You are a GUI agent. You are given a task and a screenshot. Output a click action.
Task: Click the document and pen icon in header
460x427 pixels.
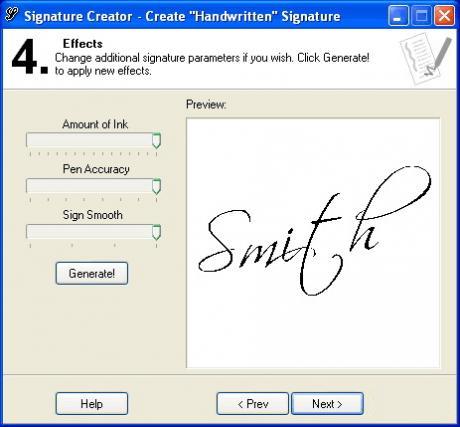pos(426,59)
